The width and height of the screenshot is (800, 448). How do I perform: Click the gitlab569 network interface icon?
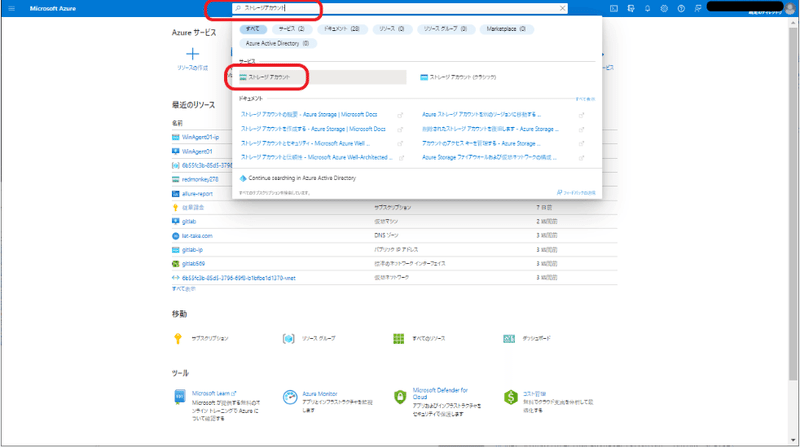pyautogui.click(x=176, y=264)
